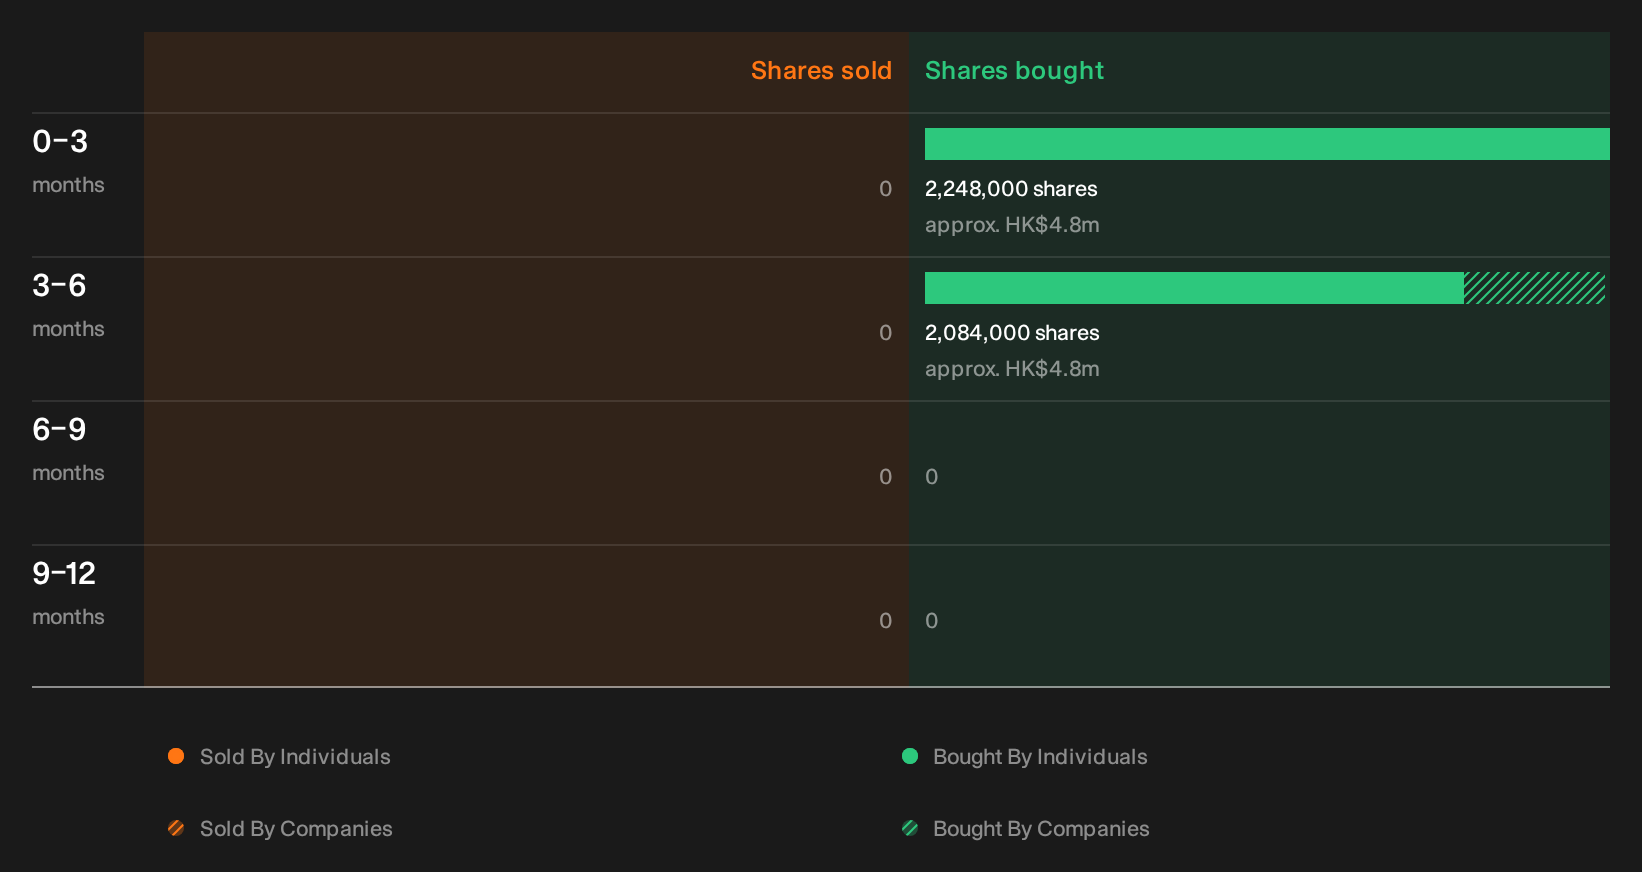Select the 0-3 months solid green bar
Image resolution: width=1642 pixels, height=872 pixels.
1267,144
